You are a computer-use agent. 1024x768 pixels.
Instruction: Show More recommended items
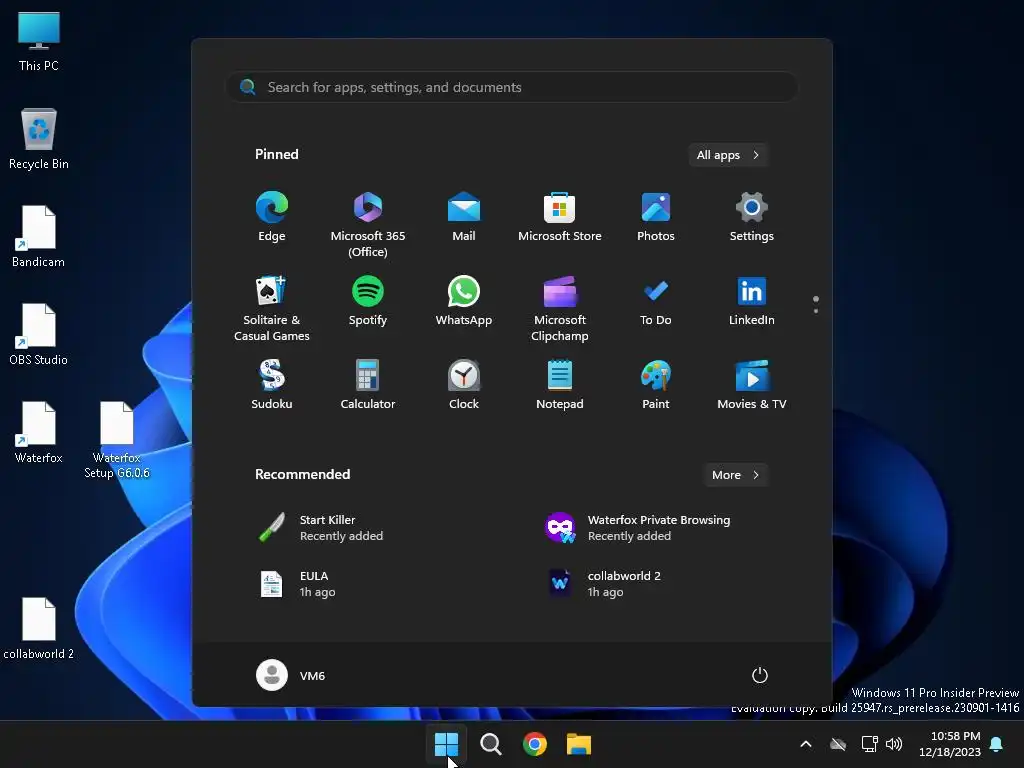pyautogui.click(x=735, y=475)
